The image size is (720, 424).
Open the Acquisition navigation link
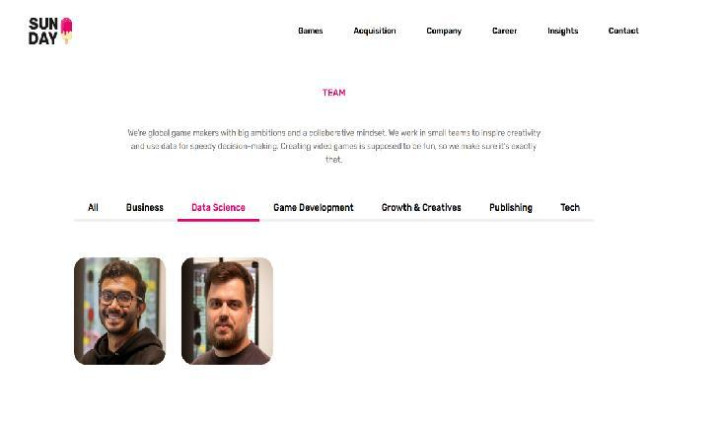tap(375, 31)
